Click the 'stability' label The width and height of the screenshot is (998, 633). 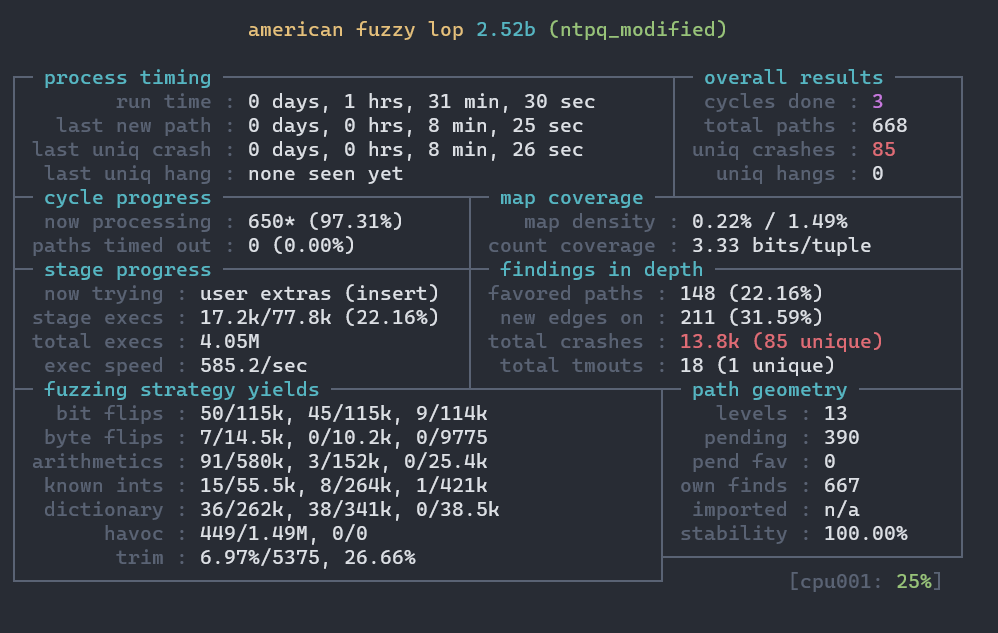(733, 533)
